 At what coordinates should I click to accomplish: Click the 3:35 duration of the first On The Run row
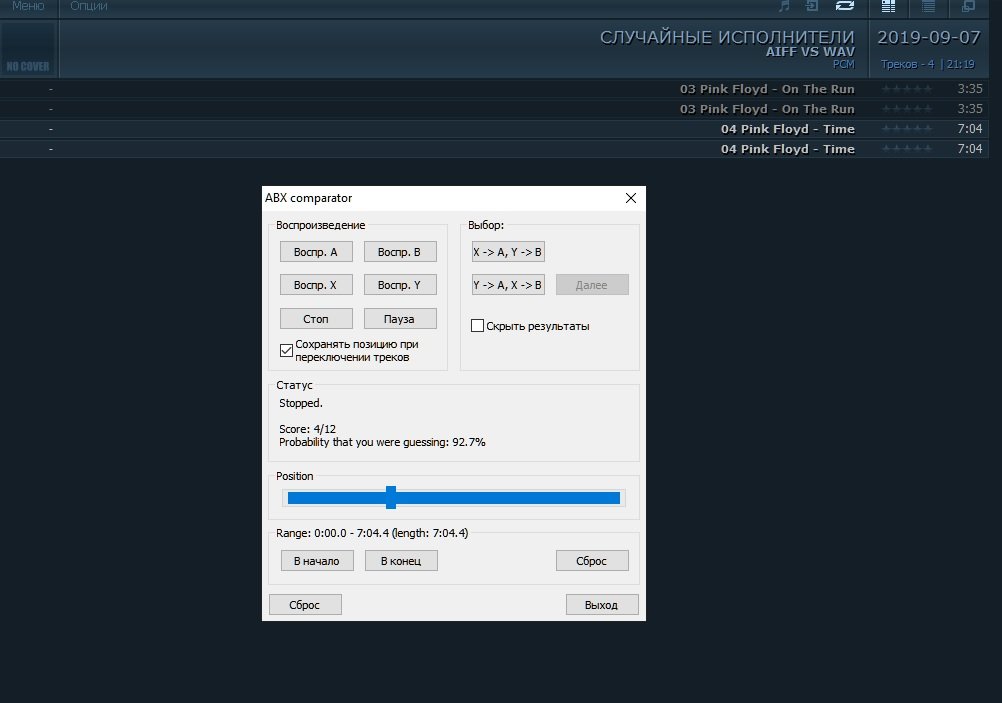coord(969,89)
